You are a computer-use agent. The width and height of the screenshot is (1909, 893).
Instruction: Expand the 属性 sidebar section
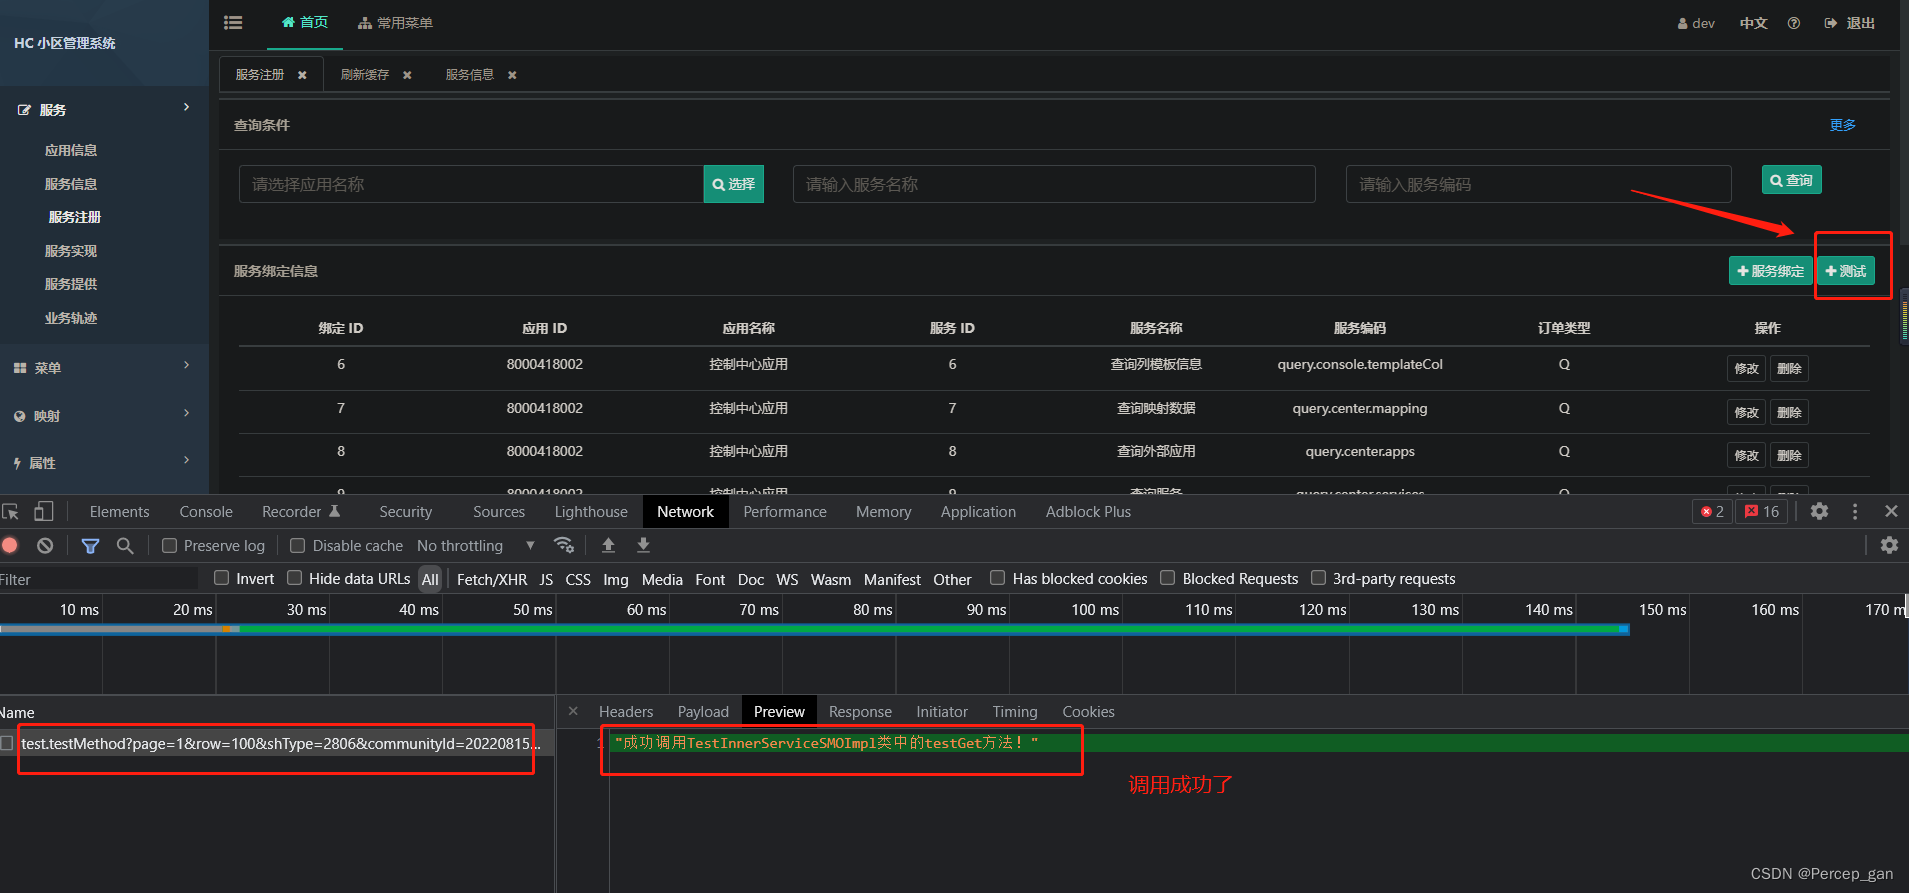click(x=104, y=462)
